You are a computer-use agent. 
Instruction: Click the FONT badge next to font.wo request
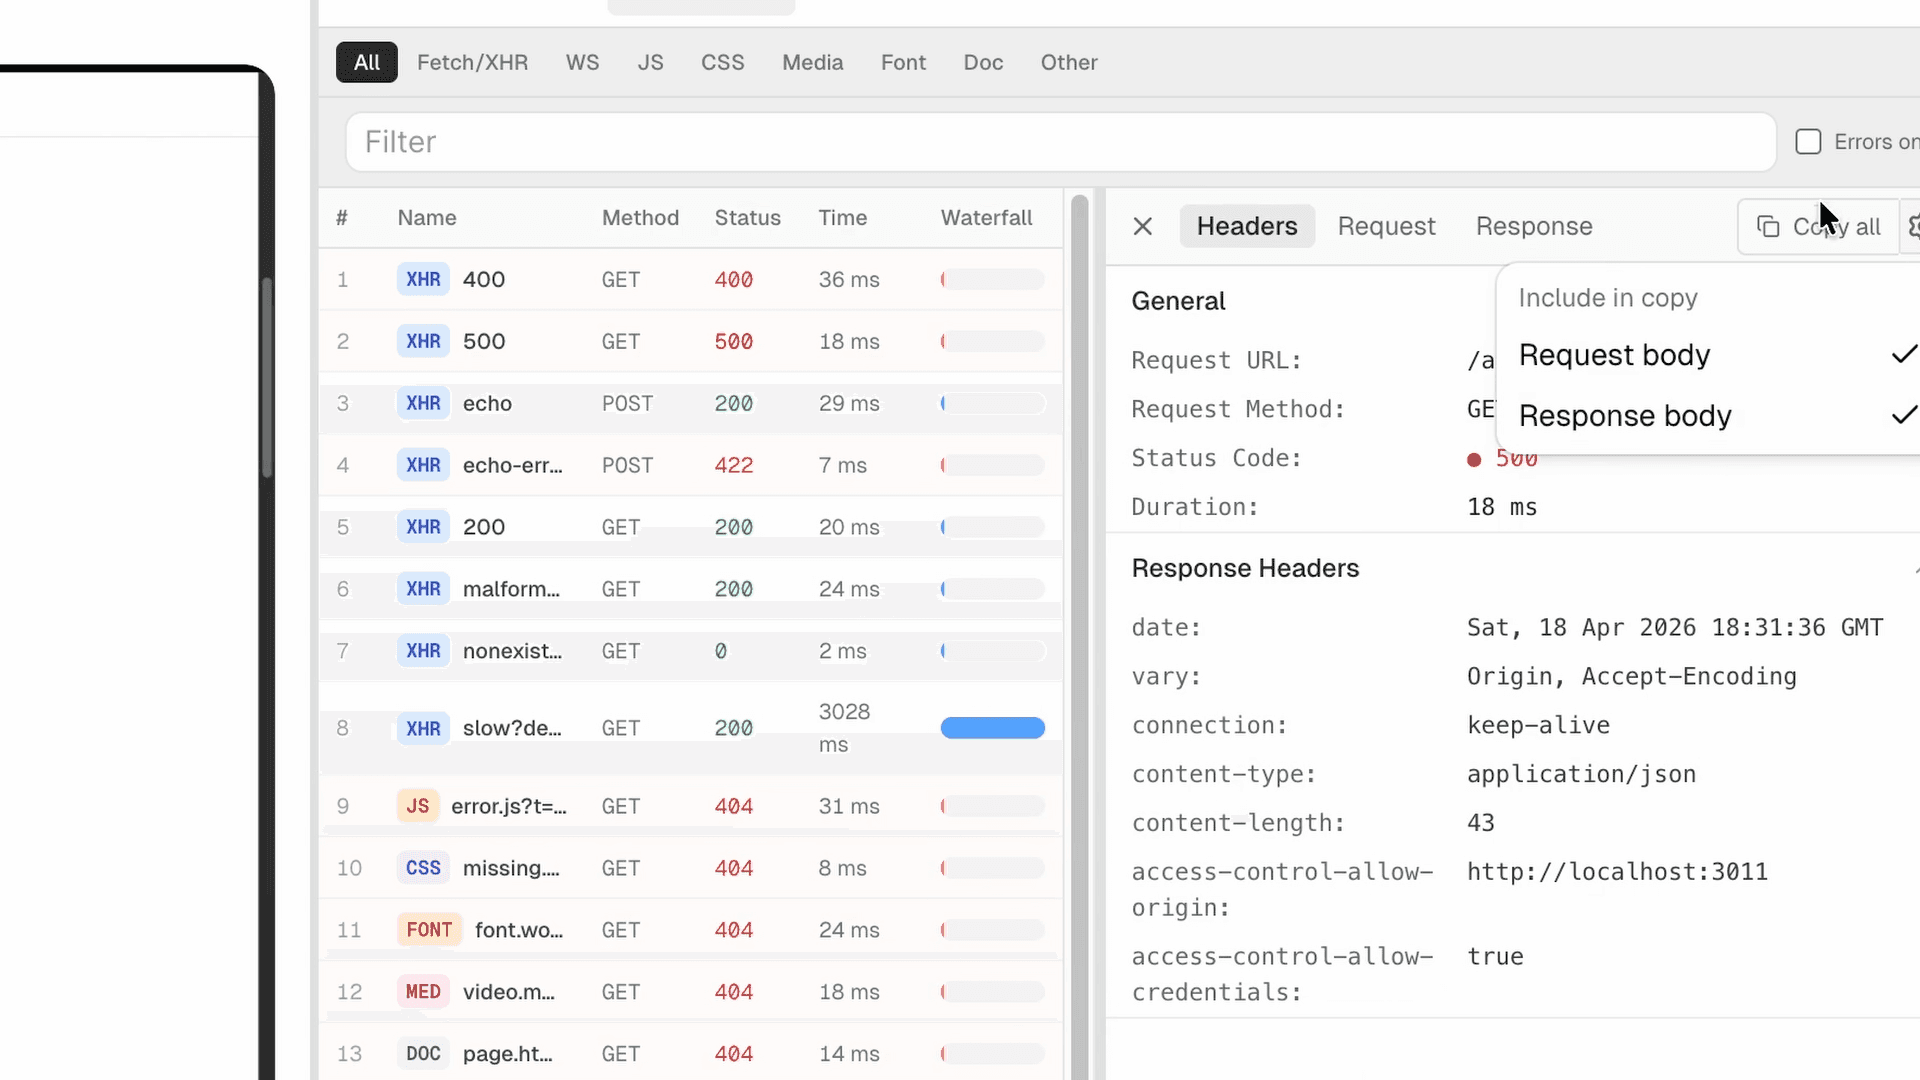429,929
